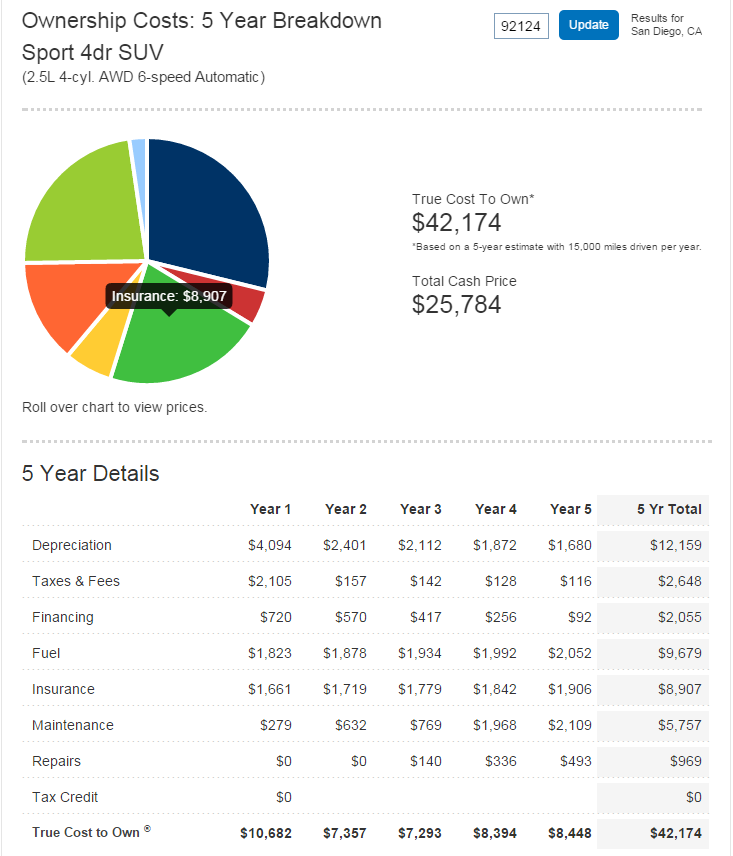Click the Tax Credit row label

coord(65,798)
